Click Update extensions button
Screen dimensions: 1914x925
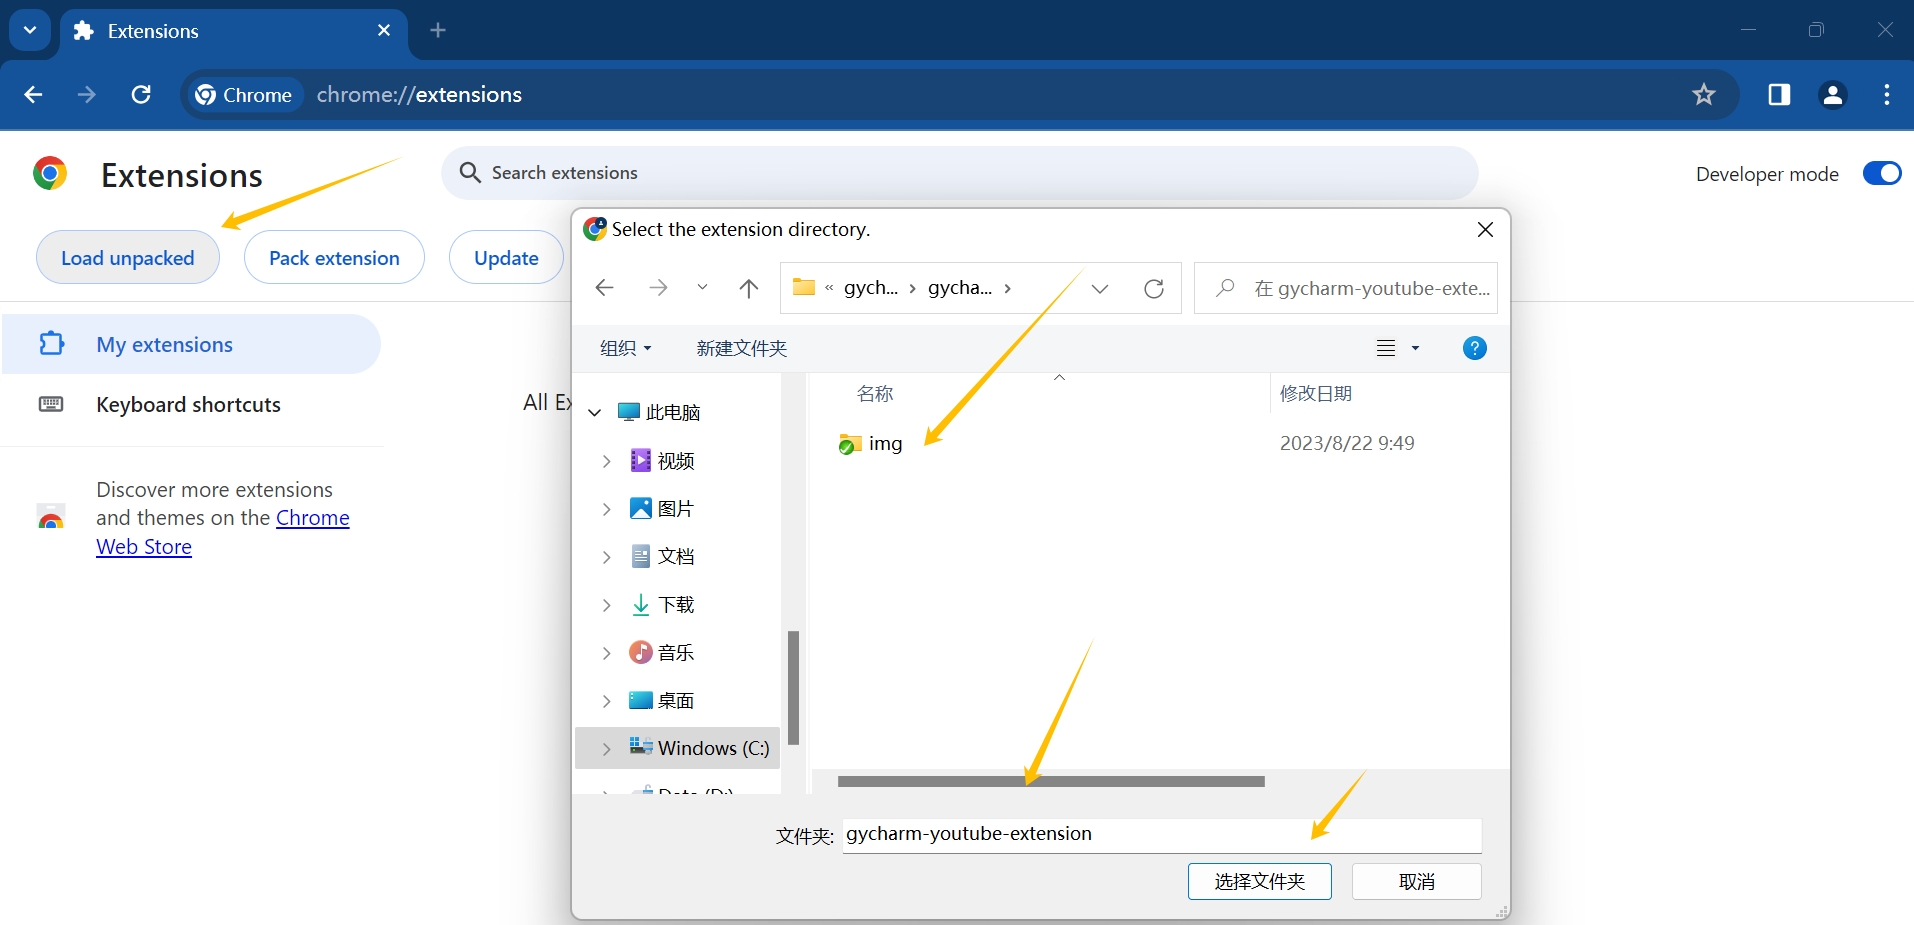point(506,258)
